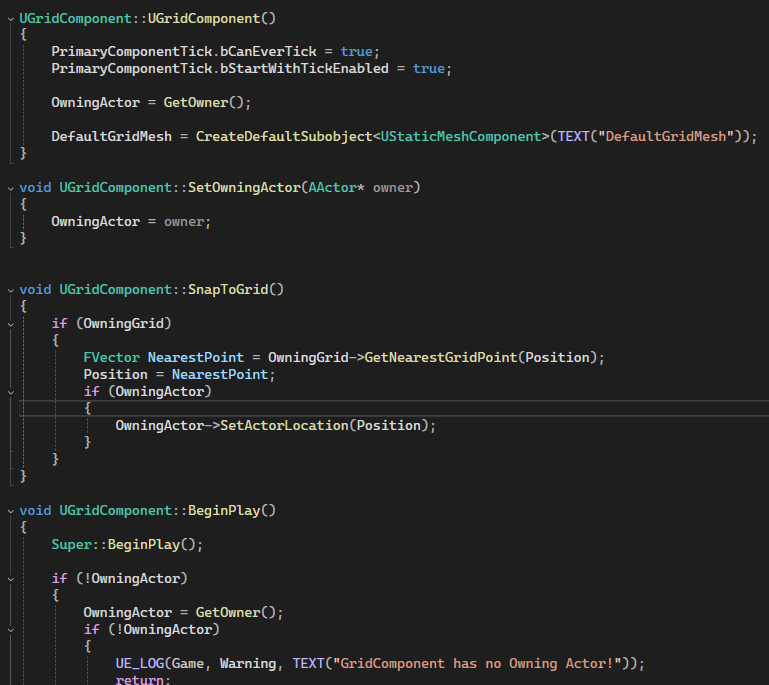The height and width of the screenshot is (685, 769).
Task: Click the bStartWithTickEnabled text
Action: click(x=304, y=68)
